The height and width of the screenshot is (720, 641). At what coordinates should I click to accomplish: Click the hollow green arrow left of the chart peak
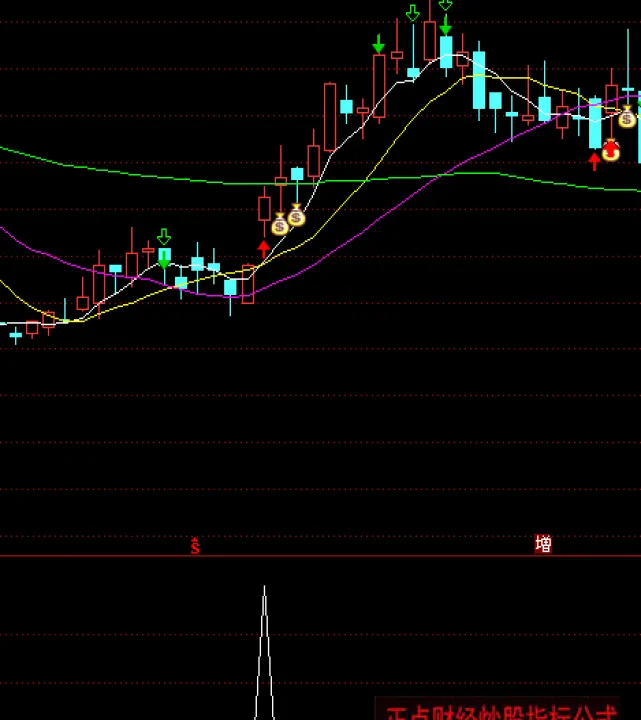tap(412, 13)
